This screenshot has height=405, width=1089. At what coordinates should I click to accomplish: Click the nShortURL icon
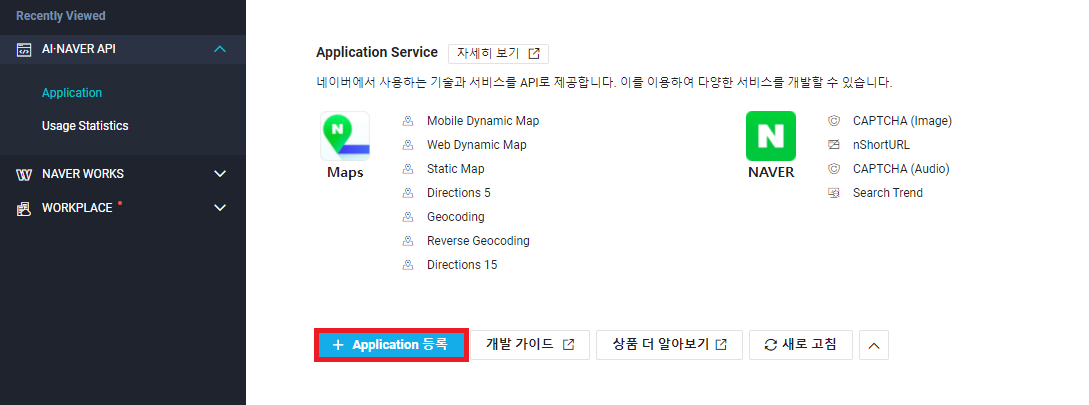click(x=834, y=145)
